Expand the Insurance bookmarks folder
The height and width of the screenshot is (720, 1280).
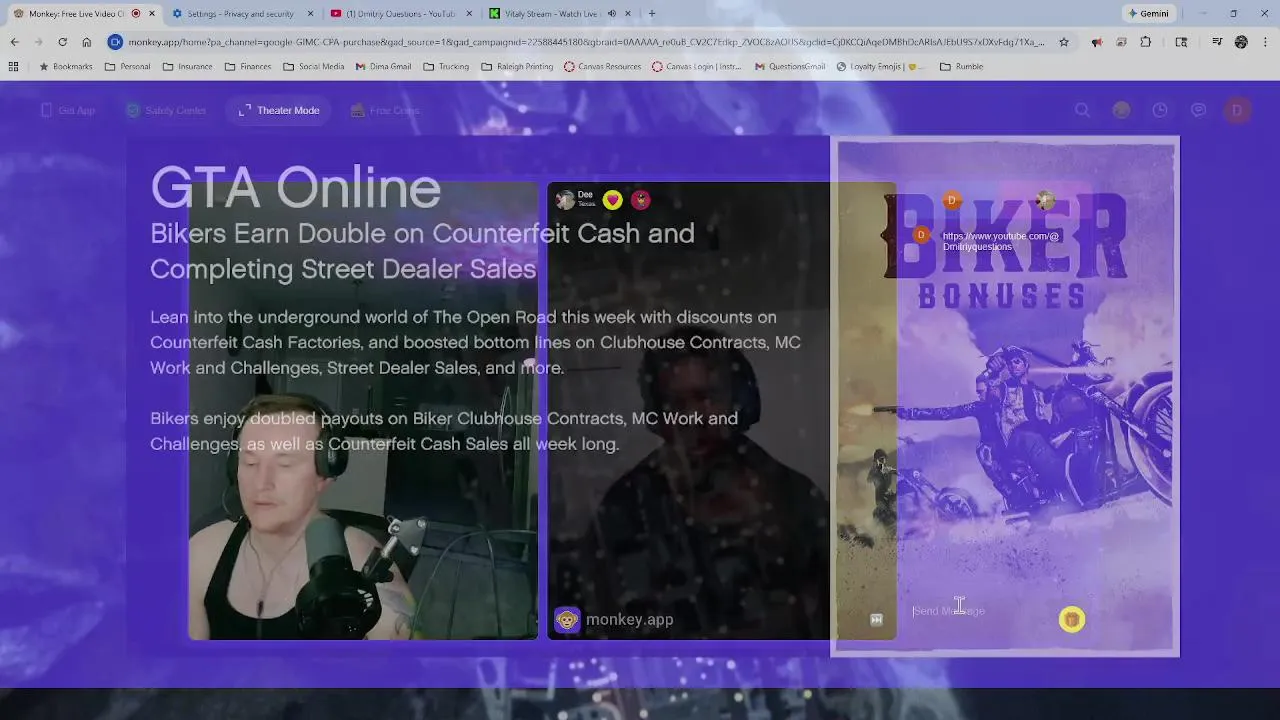point(187,67)
